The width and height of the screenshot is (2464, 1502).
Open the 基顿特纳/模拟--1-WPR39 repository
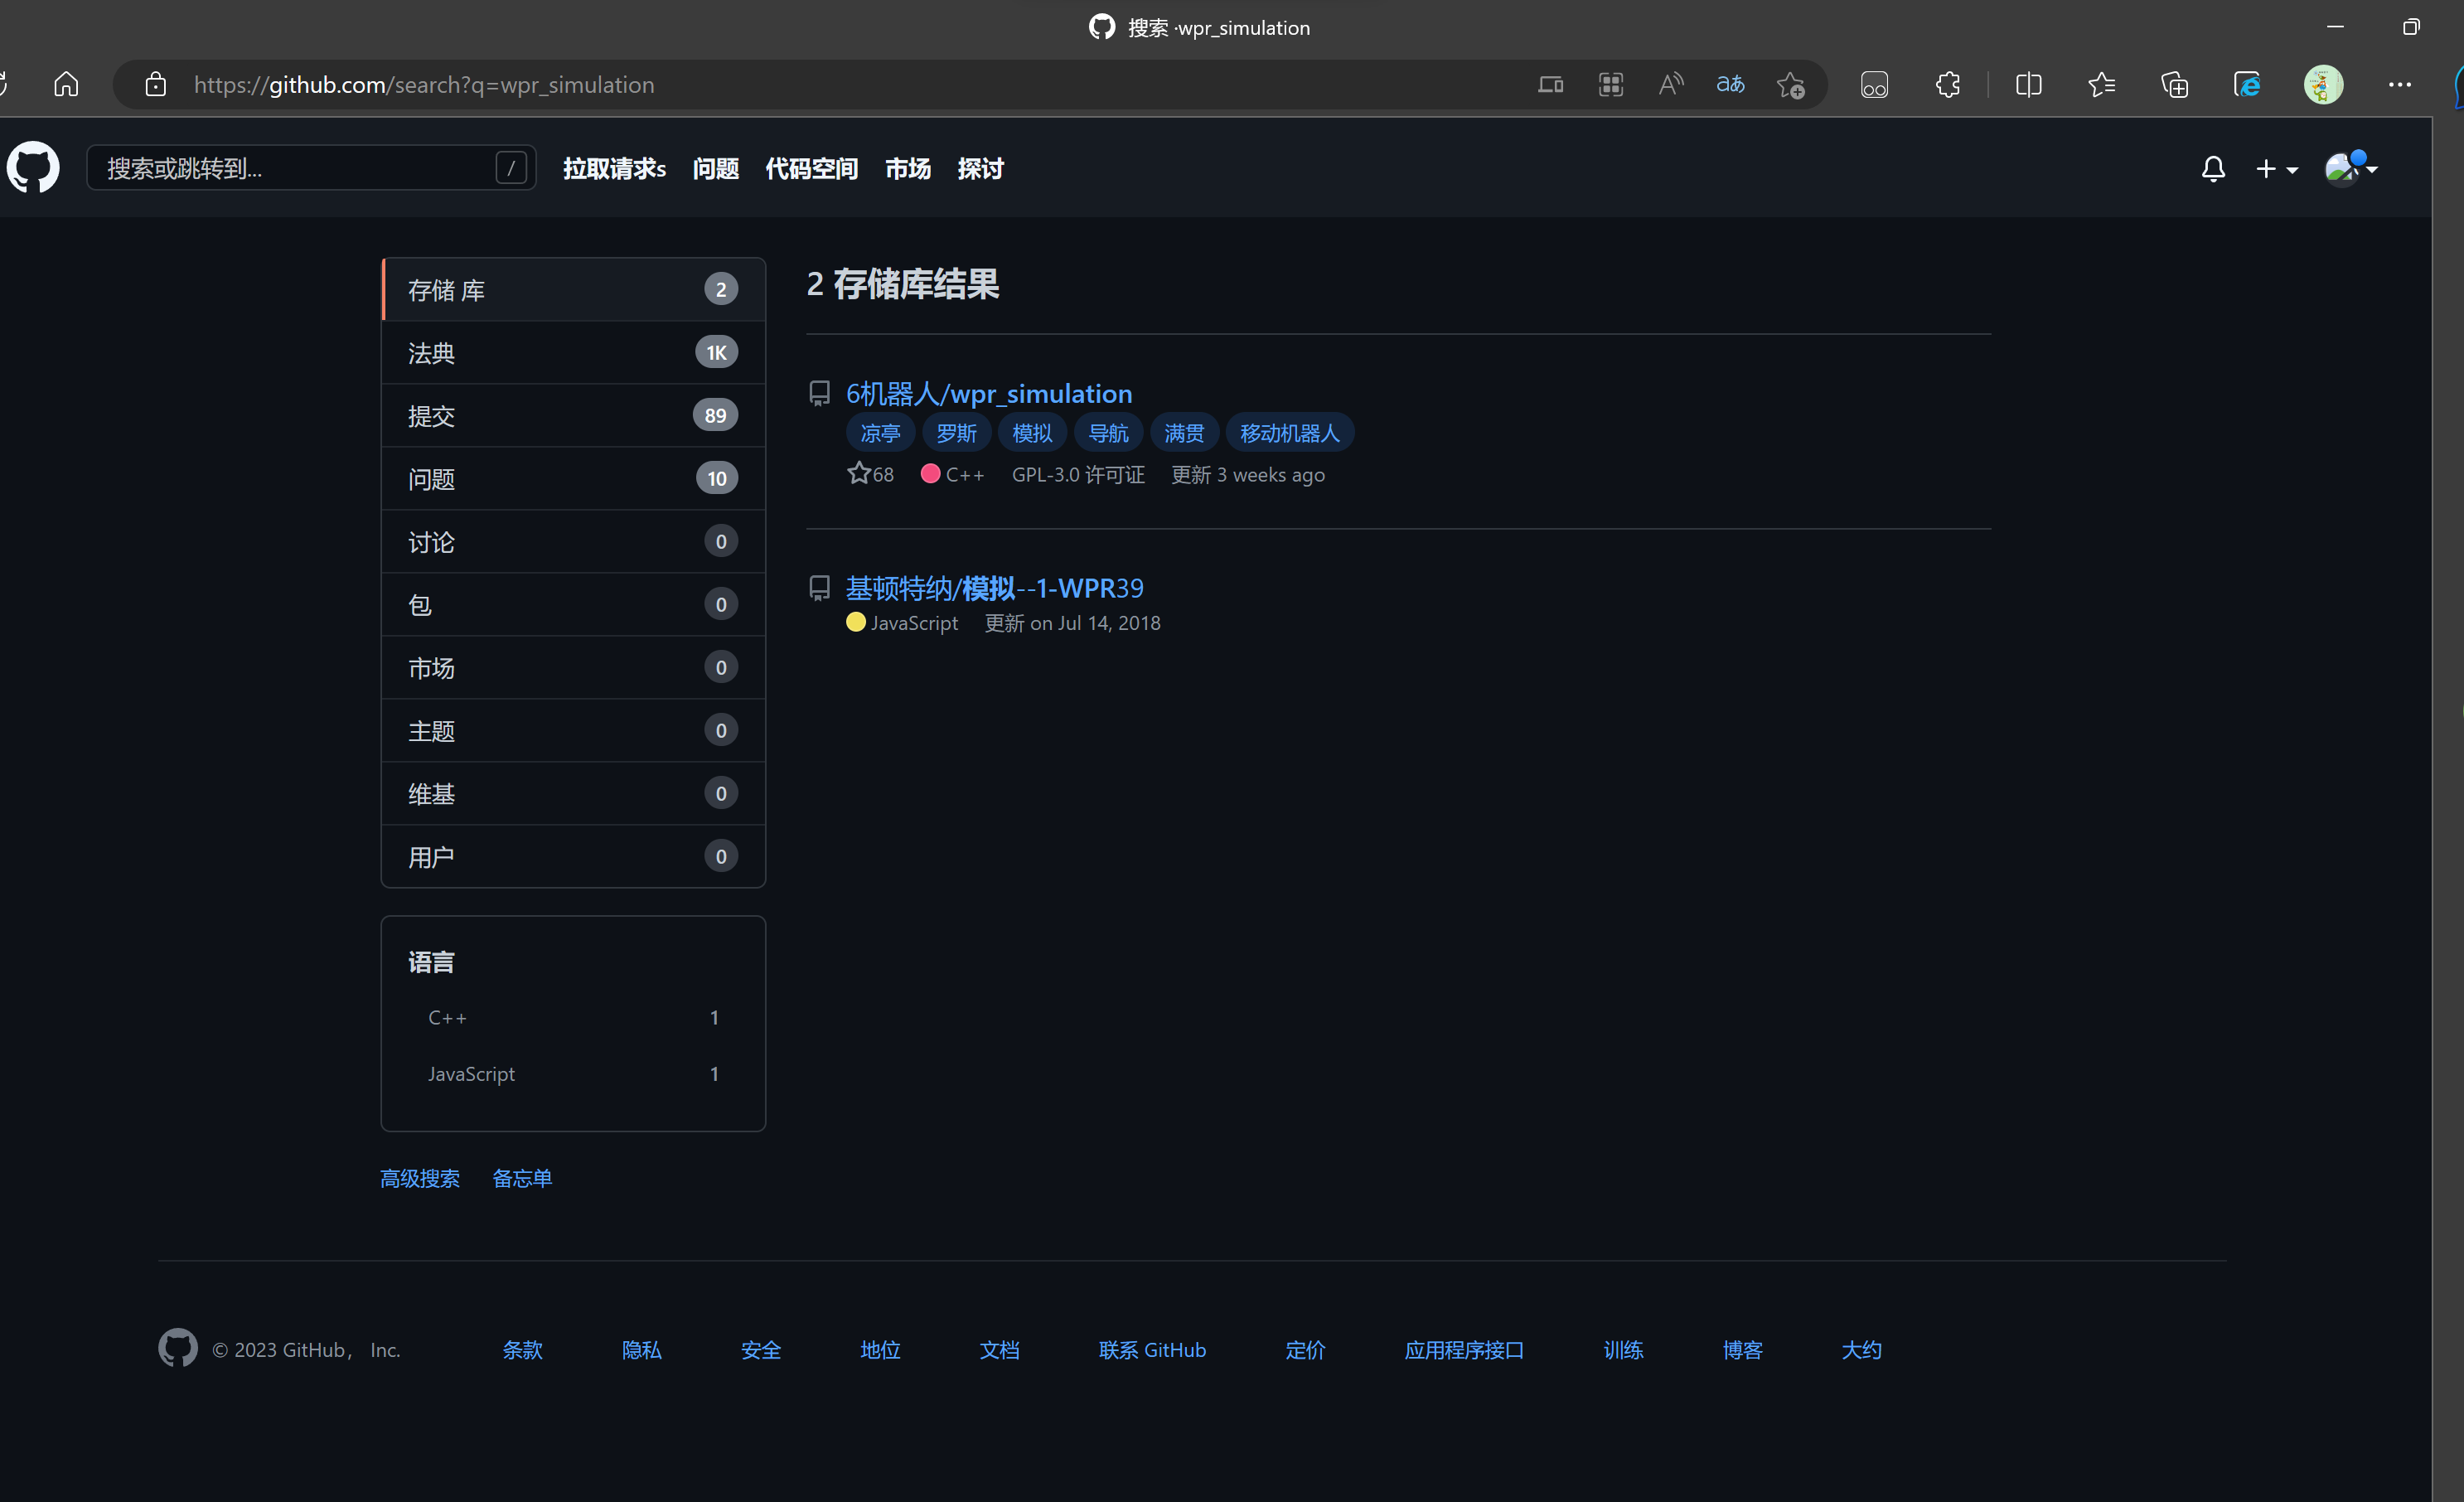coord(994,588)
